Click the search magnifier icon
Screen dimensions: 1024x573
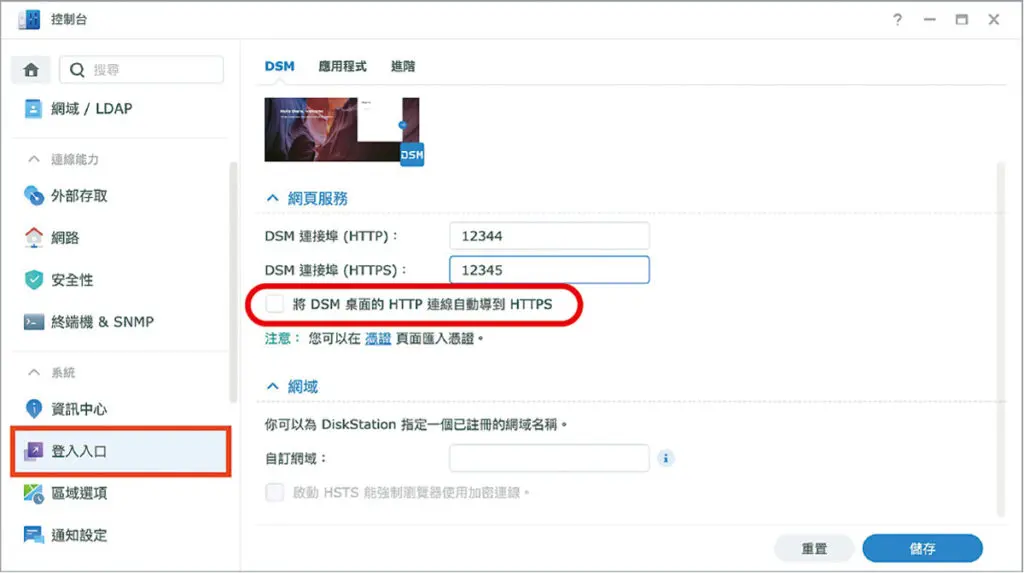pyautogui.click(x=77, y=70)
